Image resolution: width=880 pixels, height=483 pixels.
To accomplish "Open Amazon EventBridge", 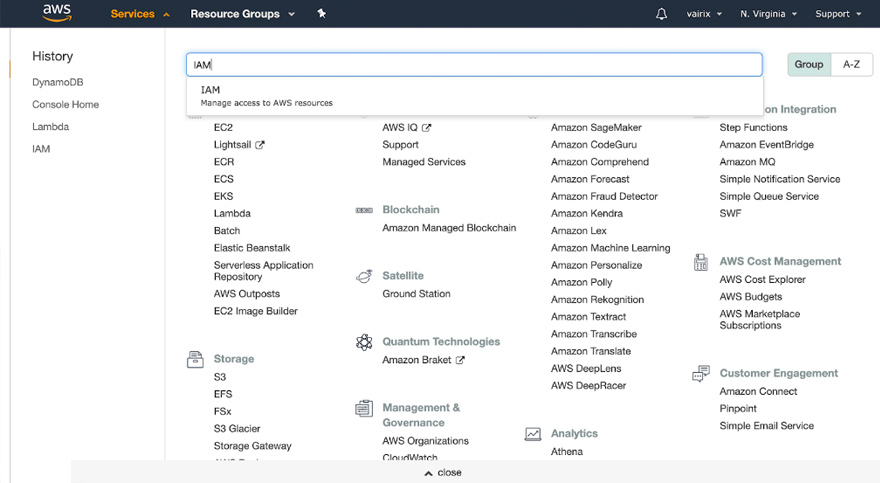I will pyautogui.click(x=767, y=145).
